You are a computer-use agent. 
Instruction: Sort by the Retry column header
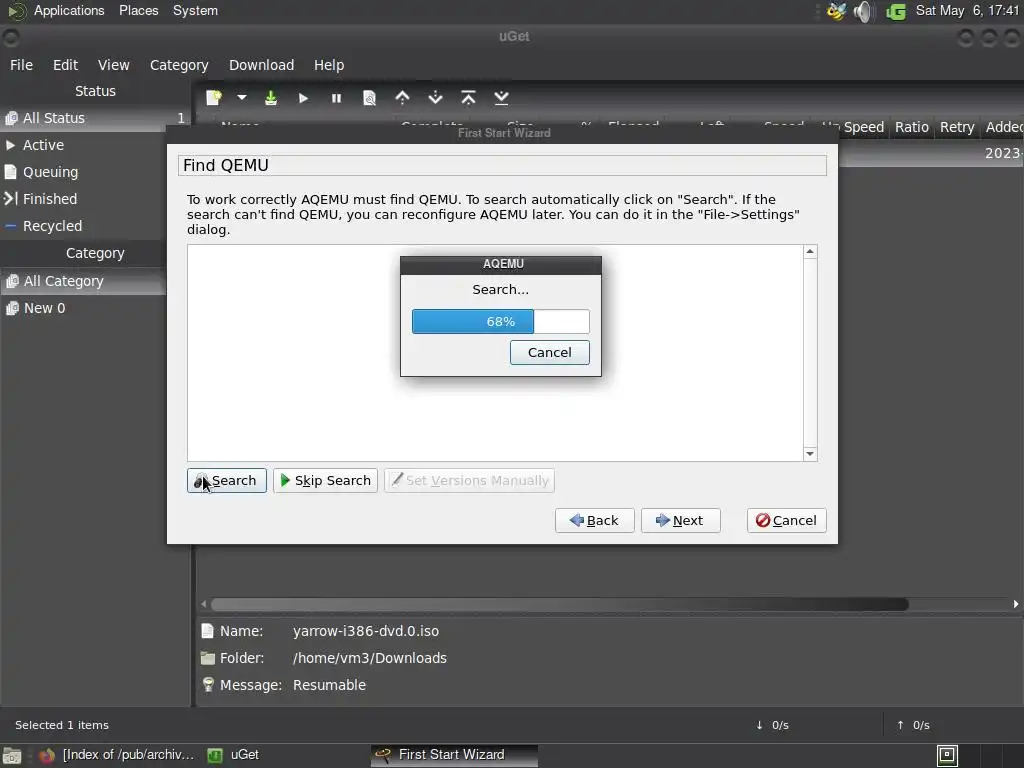click(x=957, y=127)
